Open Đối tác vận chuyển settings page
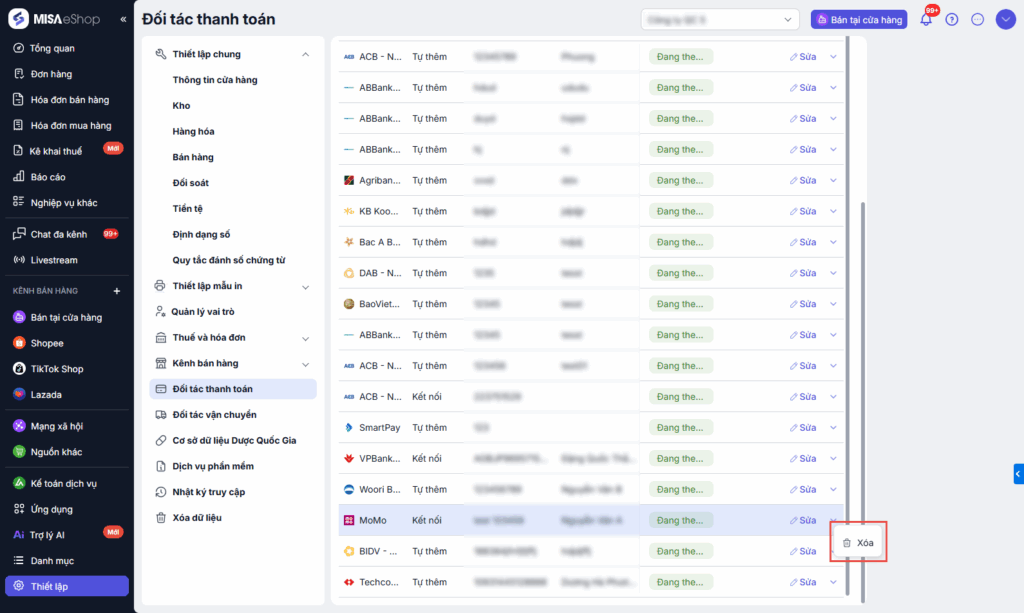Image resolution: width=1024 pixels, height=613 pixels. (214, 415)
